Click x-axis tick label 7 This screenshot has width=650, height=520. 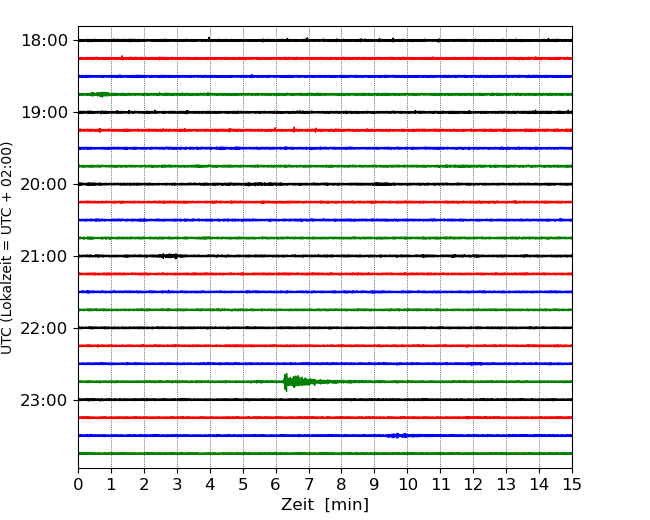[x=309, y=484]
